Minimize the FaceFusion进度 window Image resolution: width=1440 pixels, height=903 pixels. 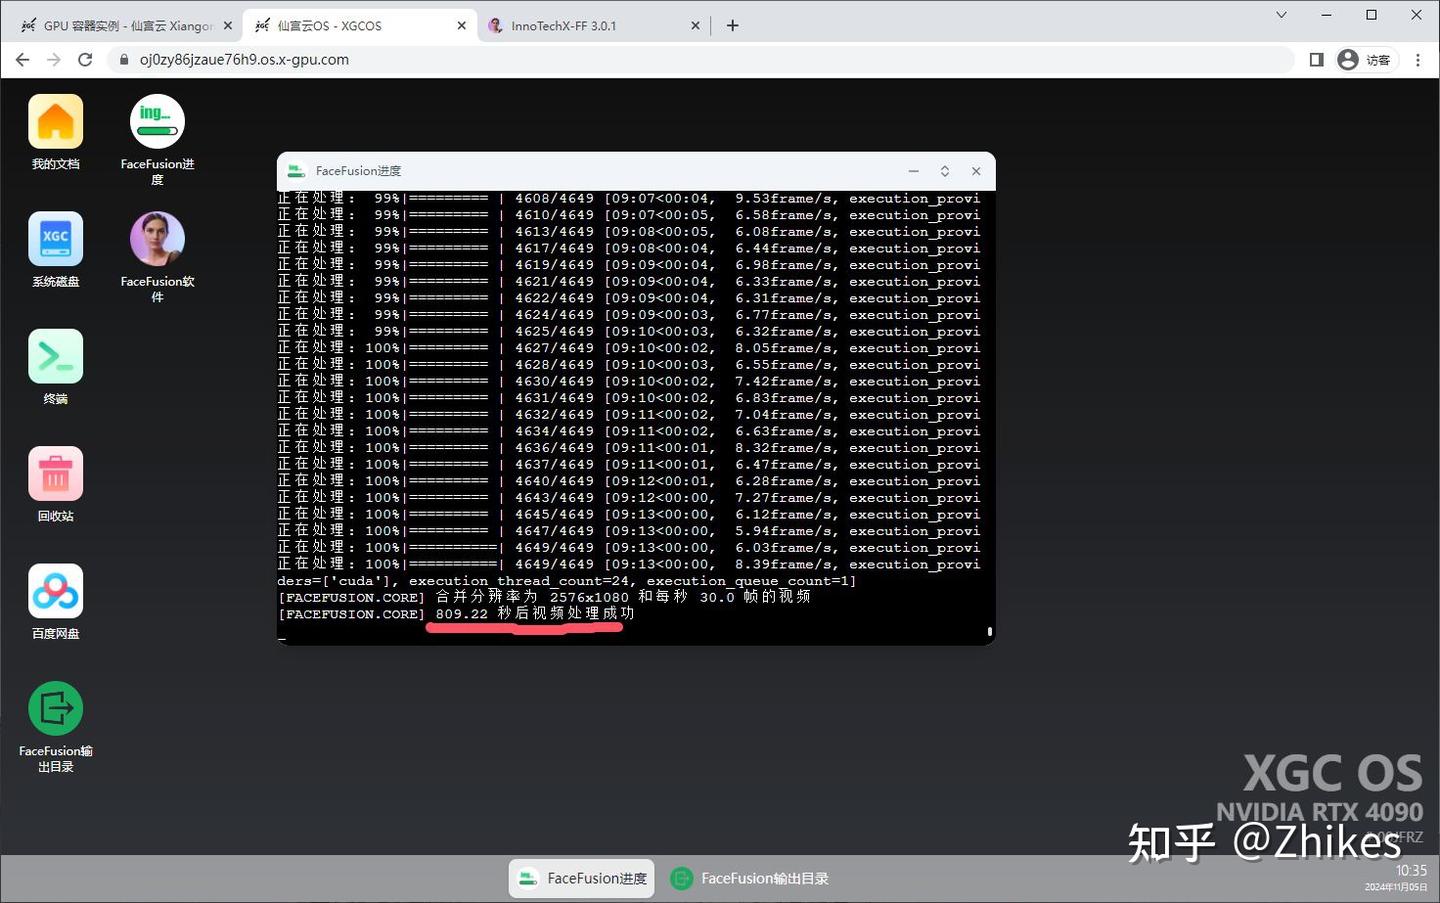click(x=913, y=171)
